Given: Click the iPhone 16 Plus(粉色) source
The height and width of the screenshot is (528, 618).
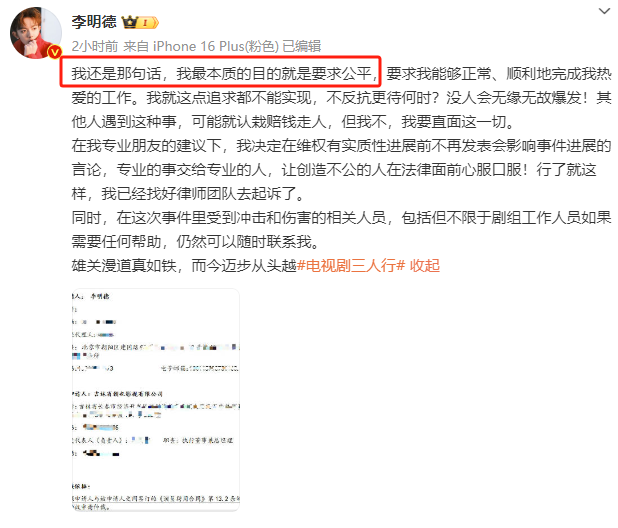Looking at the screenshot, I should tap(216, 46).
